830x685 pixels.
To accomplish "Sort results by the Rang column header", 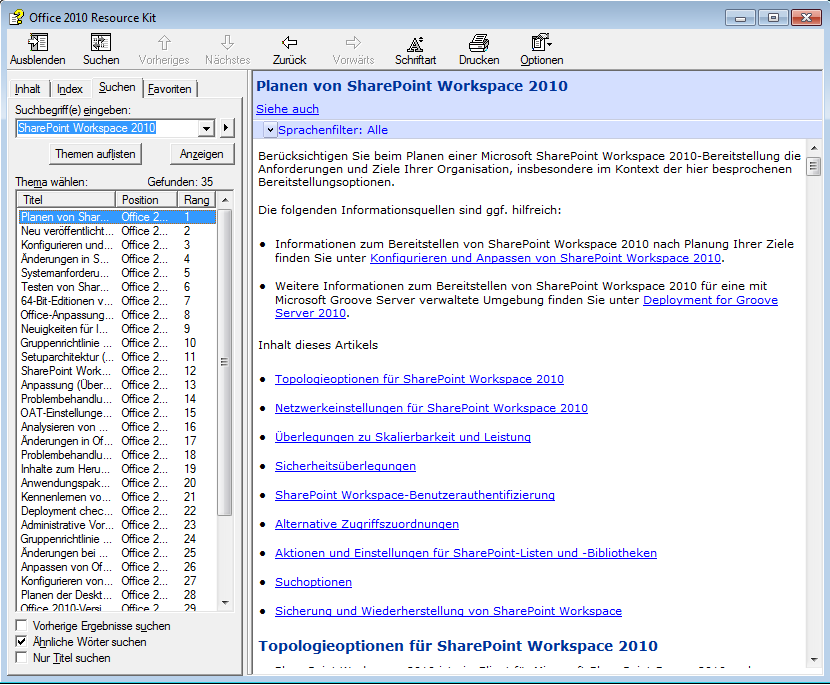I will tap(196, 200).
